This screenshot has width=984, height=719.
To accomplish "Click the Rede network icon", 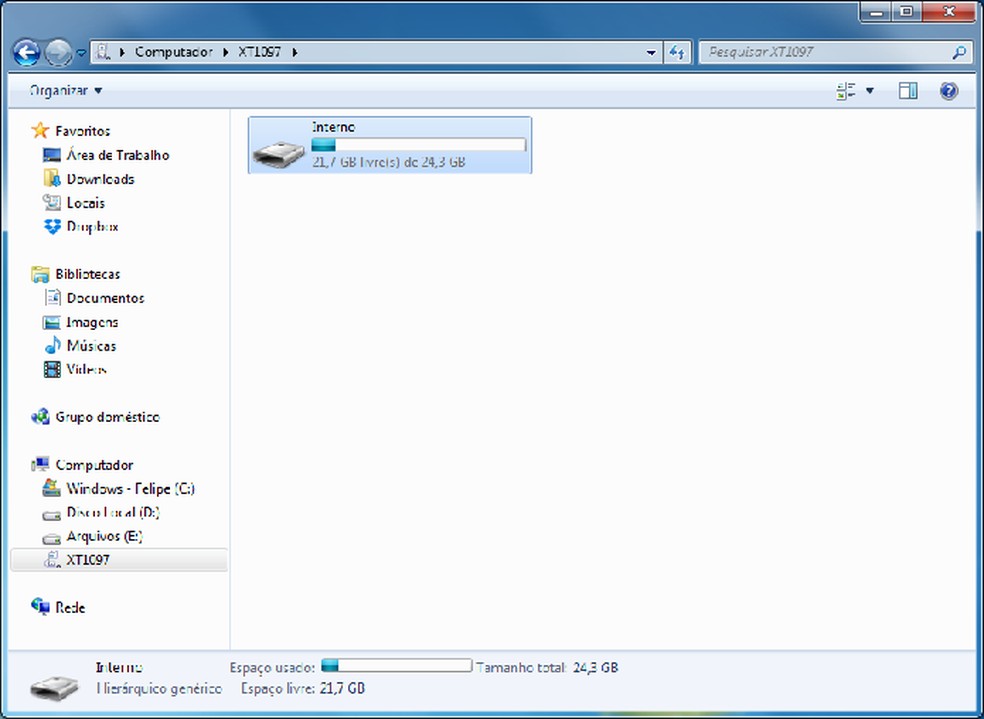I will (40, 607).
